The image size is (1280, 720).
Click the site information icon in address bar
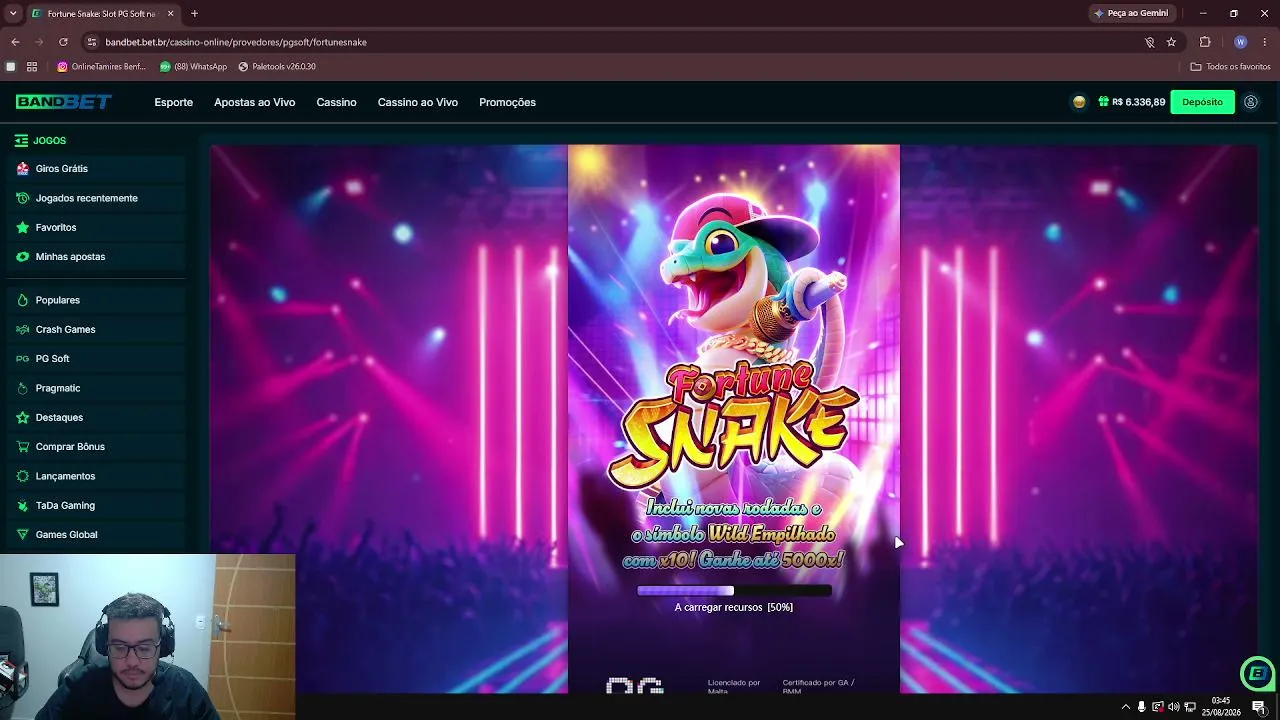[92, 42]
